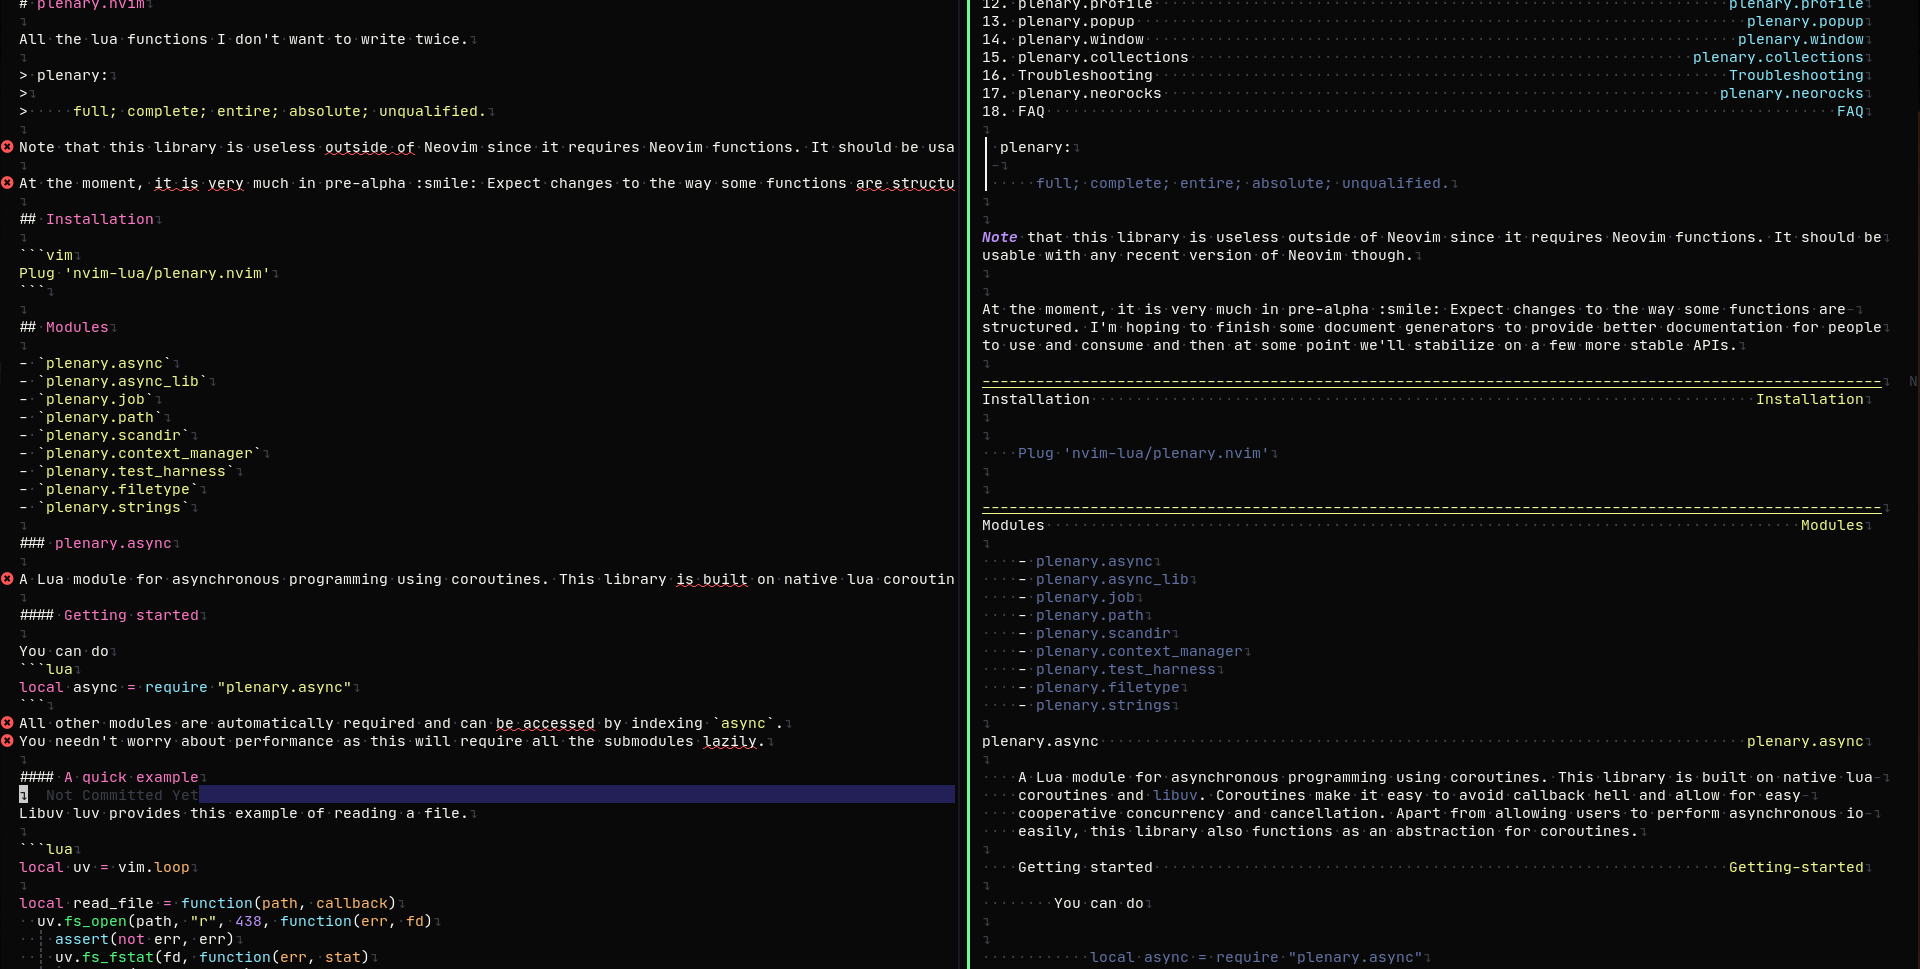Click plenary.async_lib in help pane list
The height and width of the screenshot is (969, 1920).
[x=1112, y=579]
